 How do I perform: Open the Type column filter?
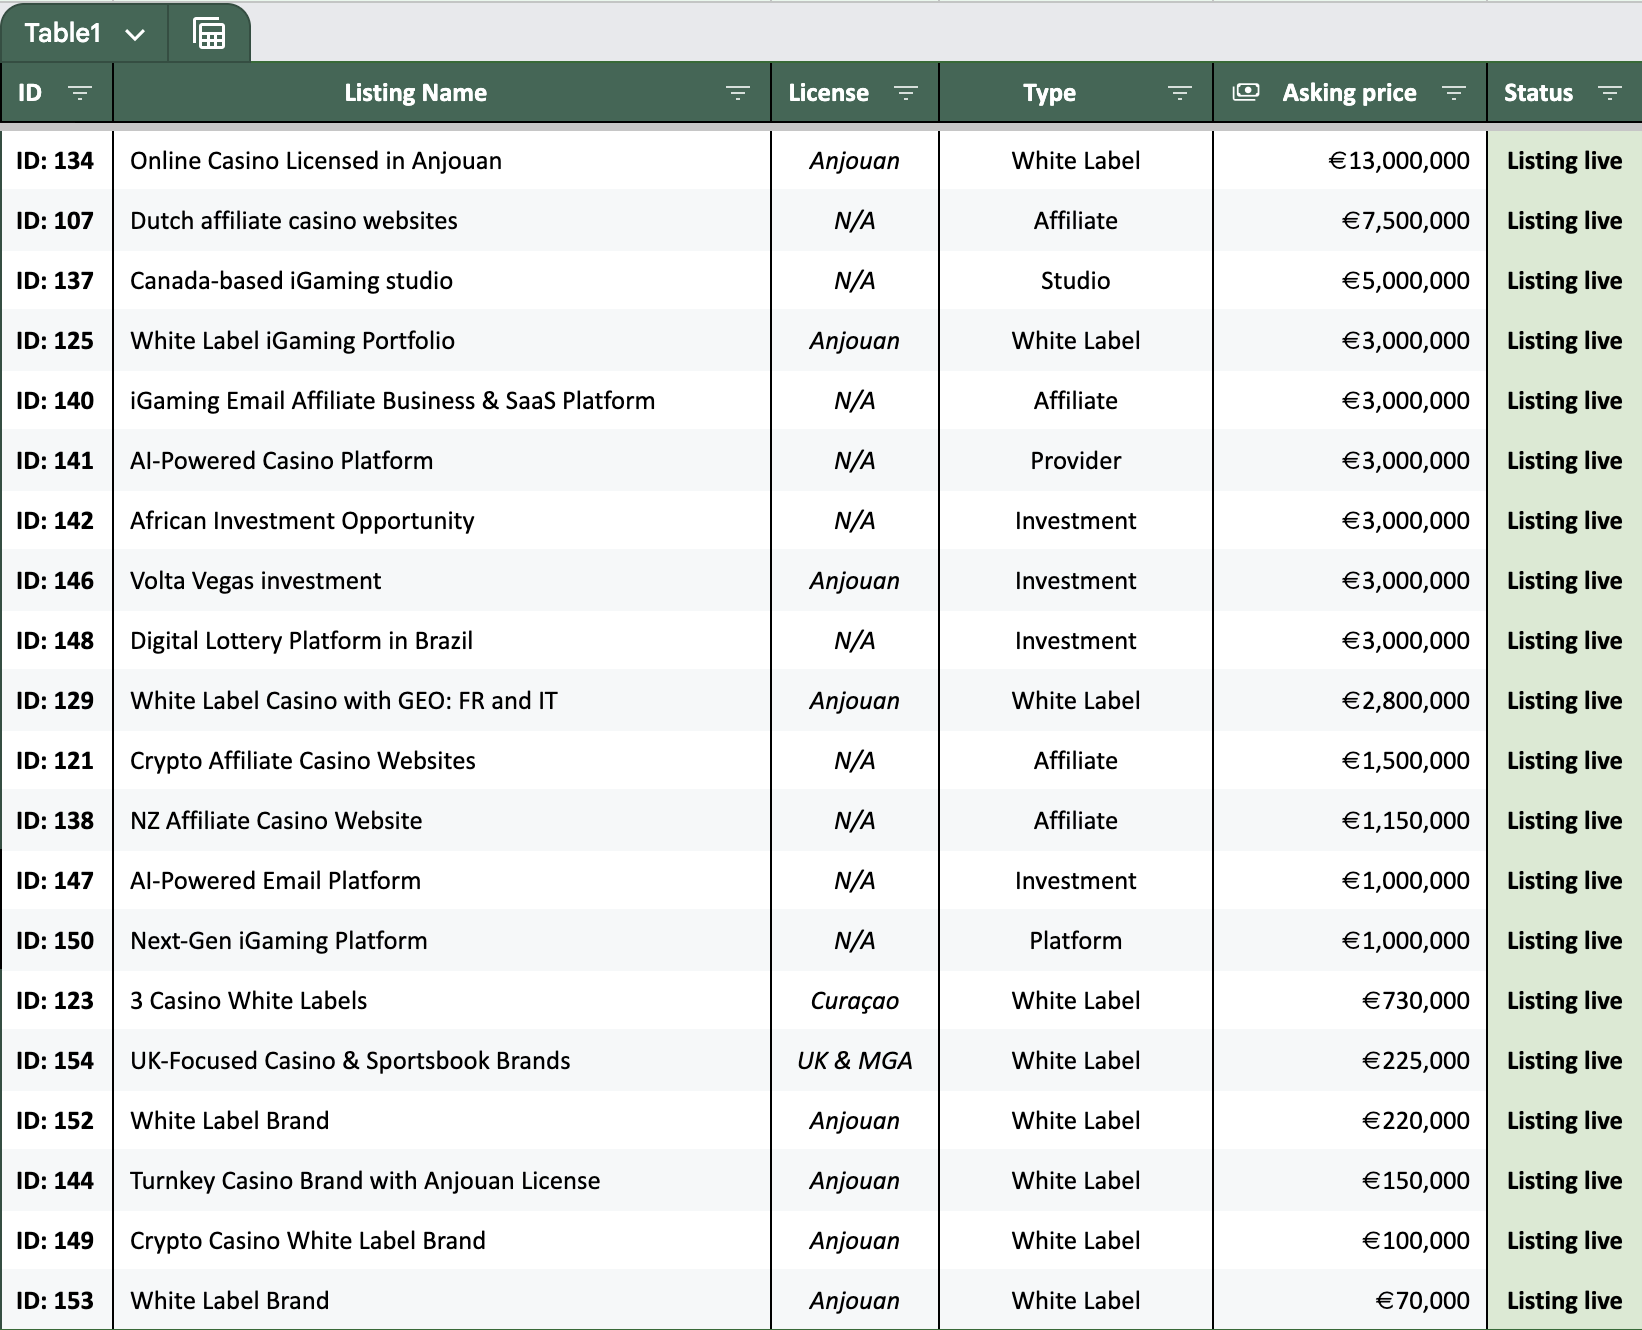point(1179,93)
